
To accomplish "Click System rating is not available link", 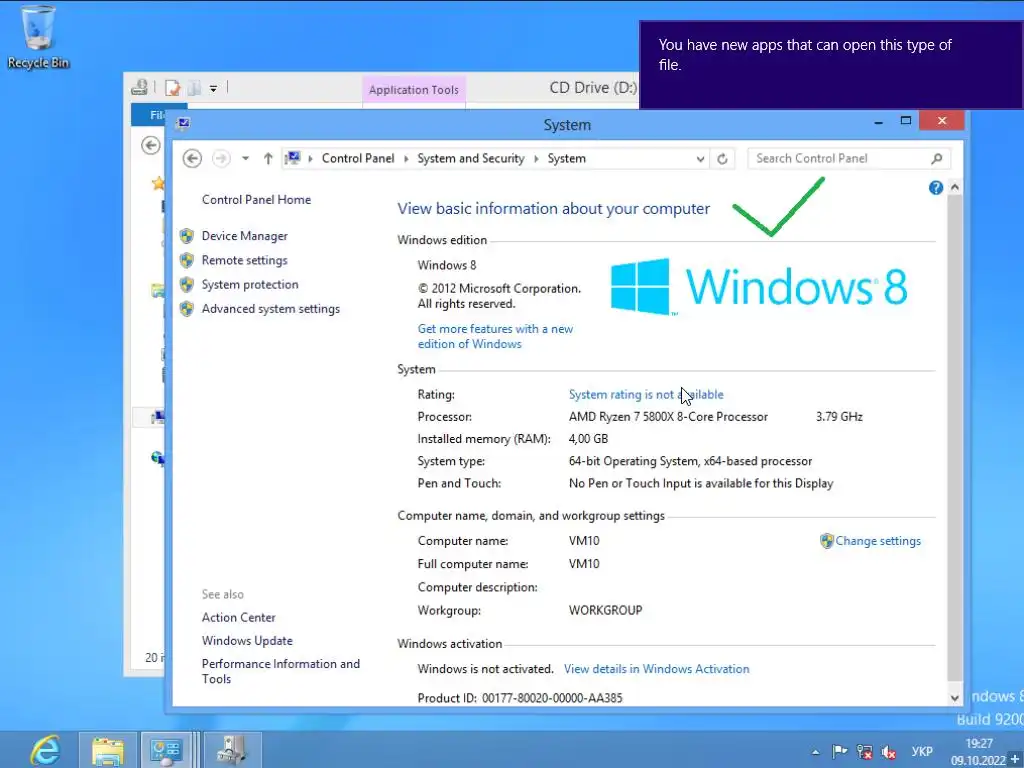I will pos(646,394).
